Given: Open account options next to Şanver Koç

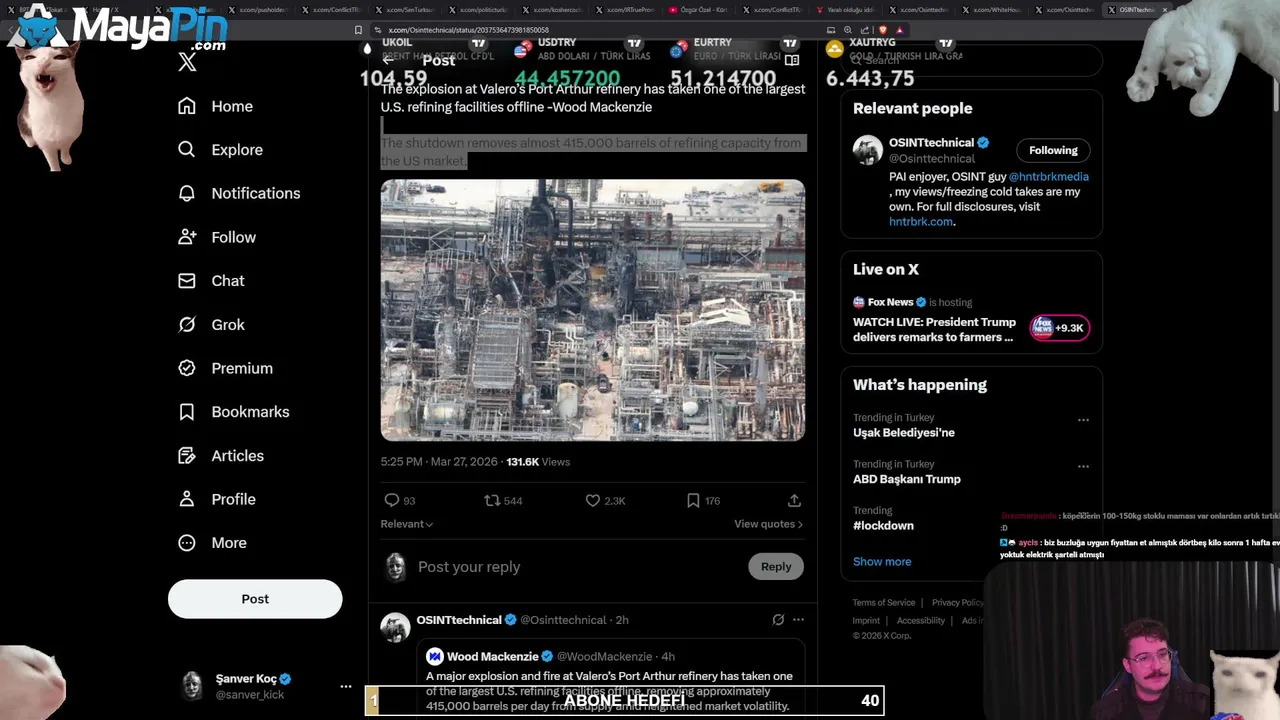Looking at the screenshot, I should click(346, 686).
